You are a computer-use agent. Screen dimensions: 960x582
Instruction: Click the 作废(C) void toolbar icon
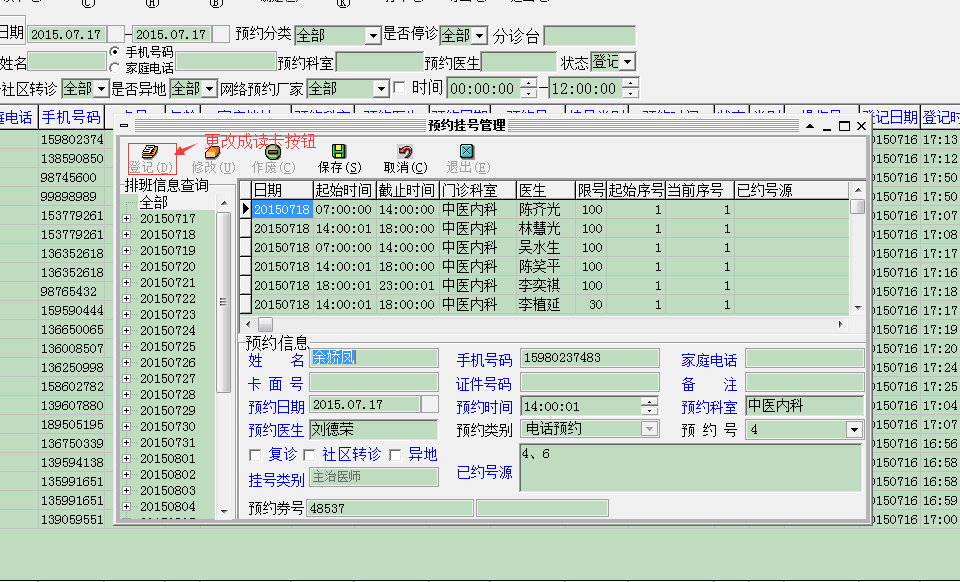(x=273, y=152)
